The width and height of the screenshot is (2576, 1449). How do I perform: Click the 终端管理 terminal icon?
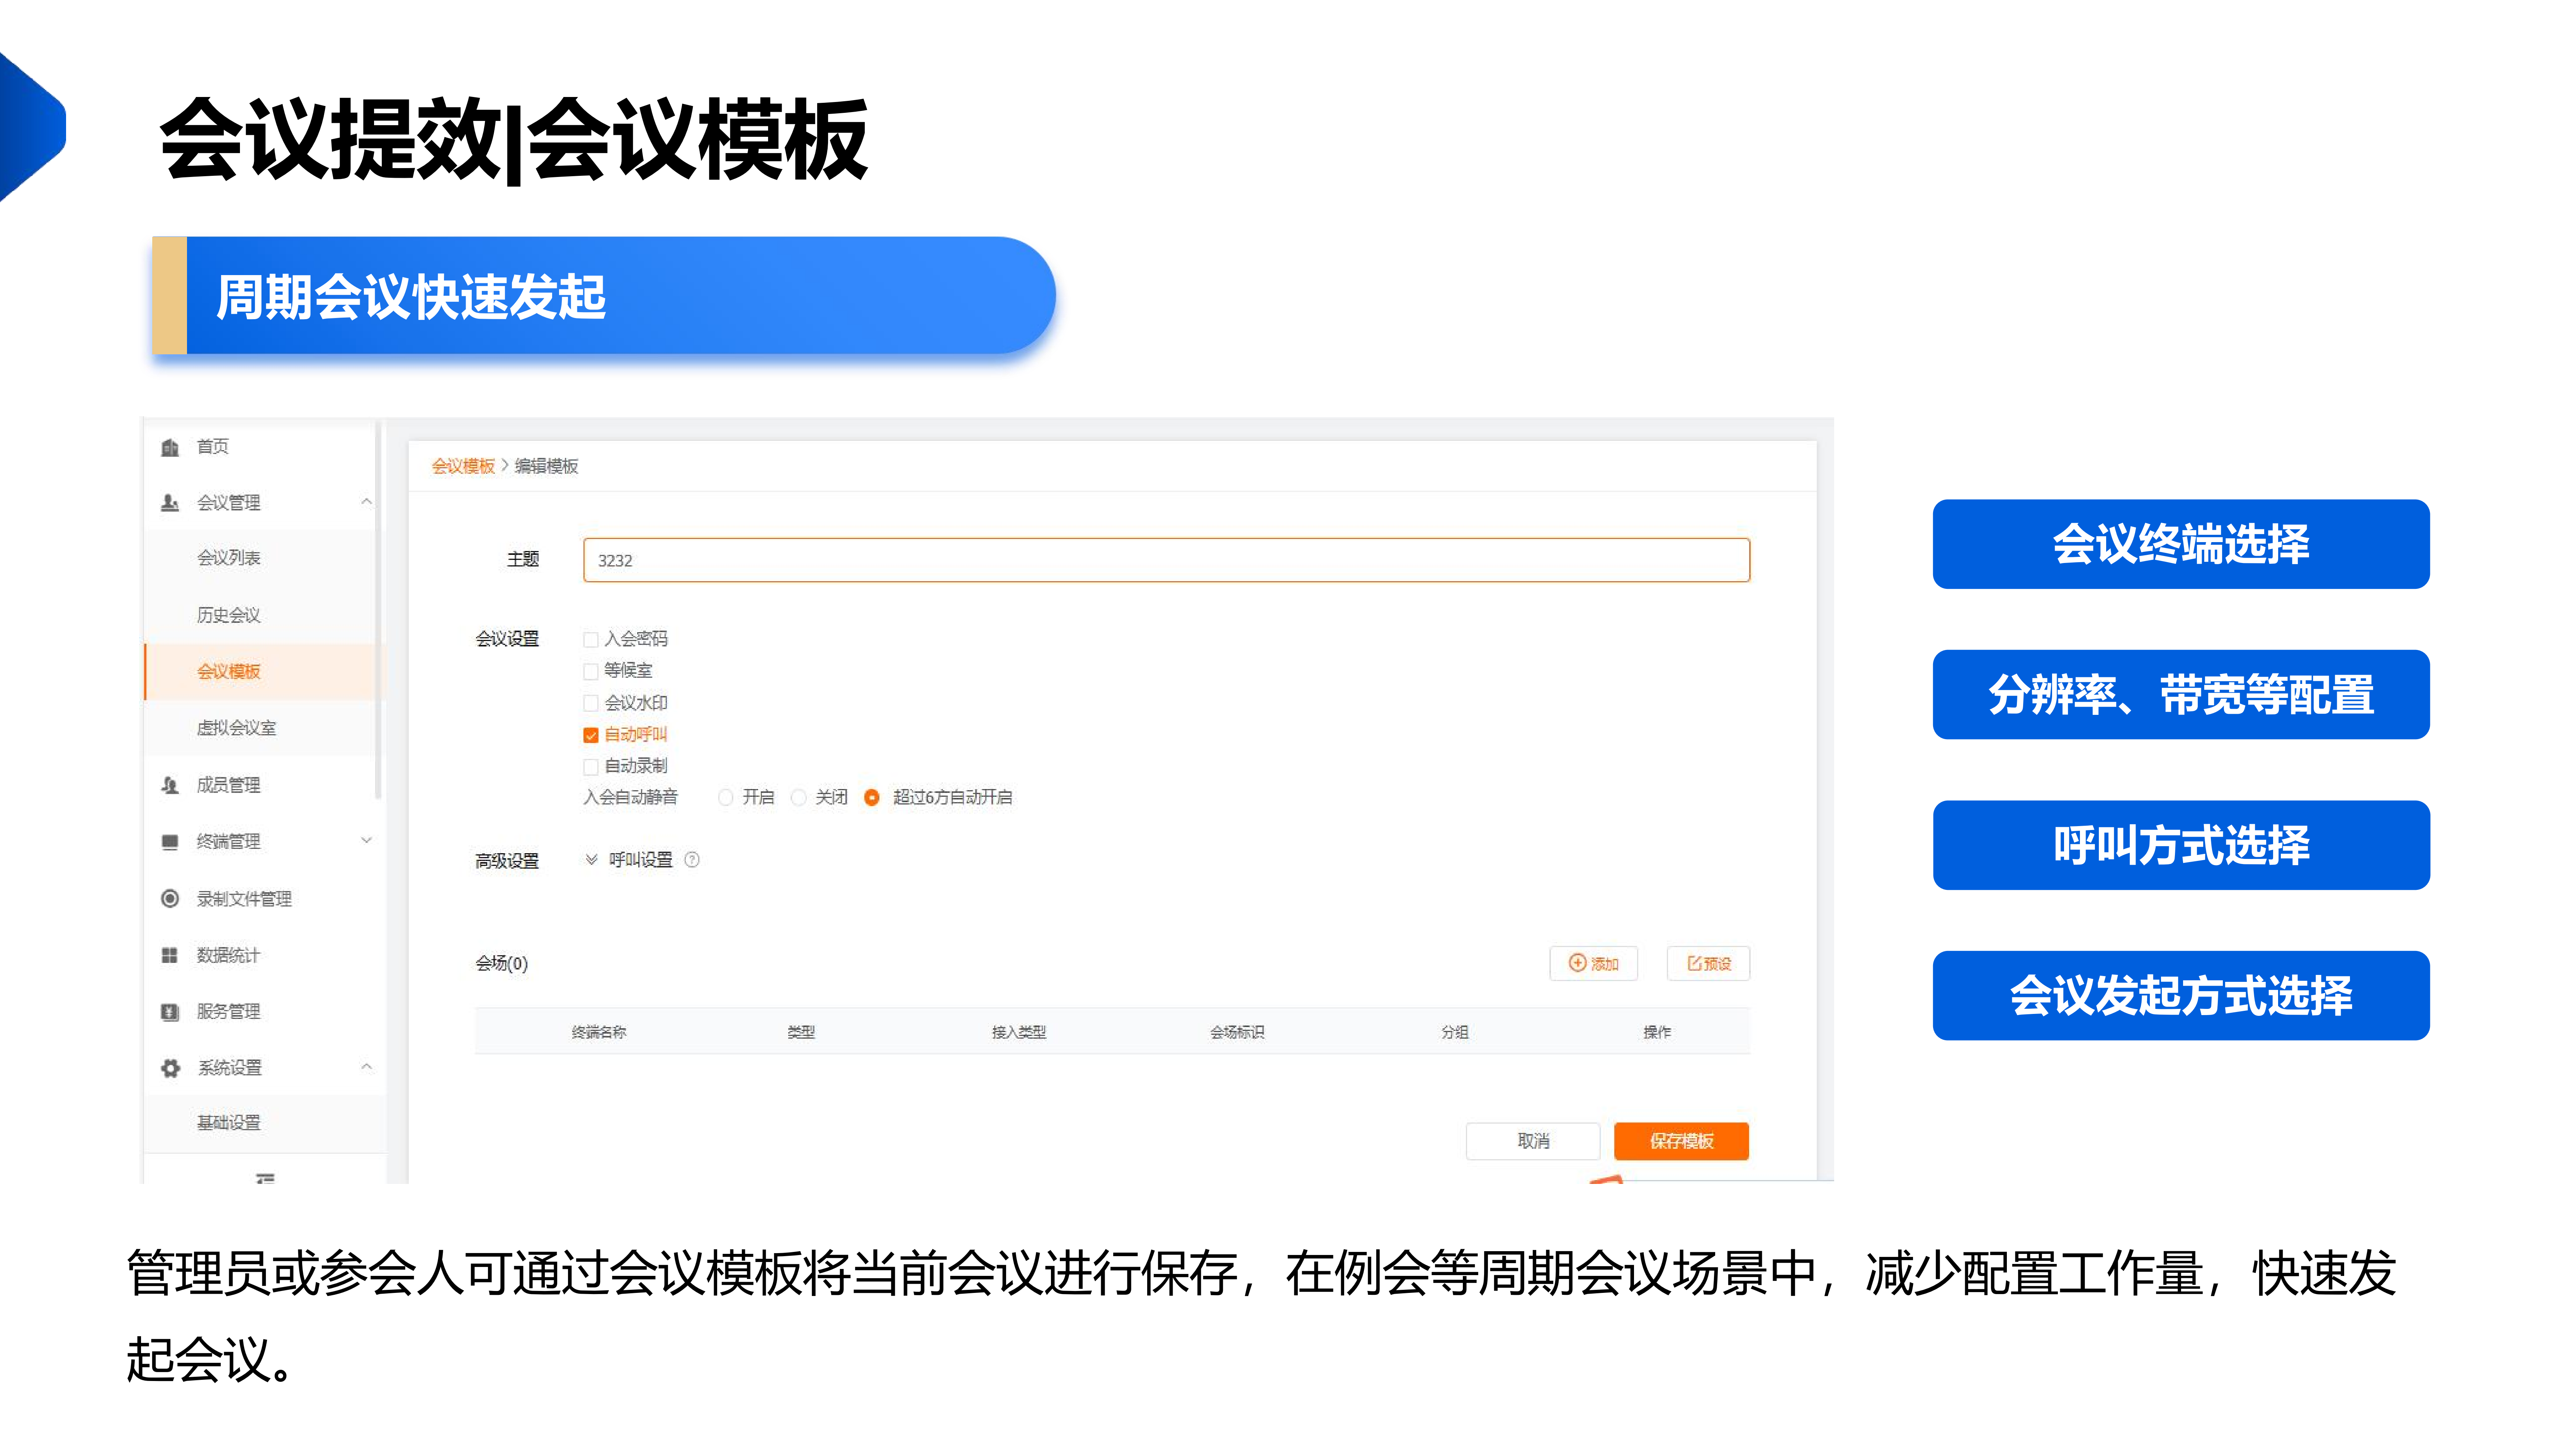(170, 842)
